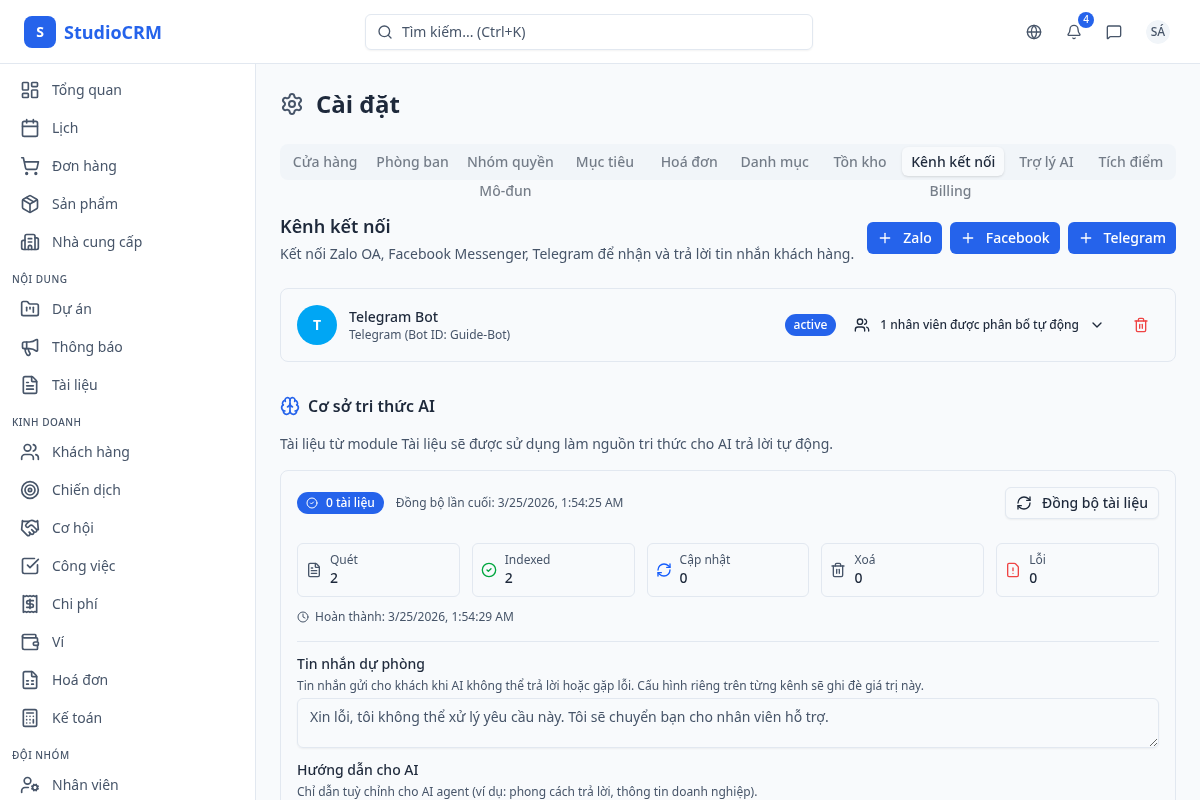1200x800 pixels.
Task: Click the fallback message text area
Action: (727, 722)
